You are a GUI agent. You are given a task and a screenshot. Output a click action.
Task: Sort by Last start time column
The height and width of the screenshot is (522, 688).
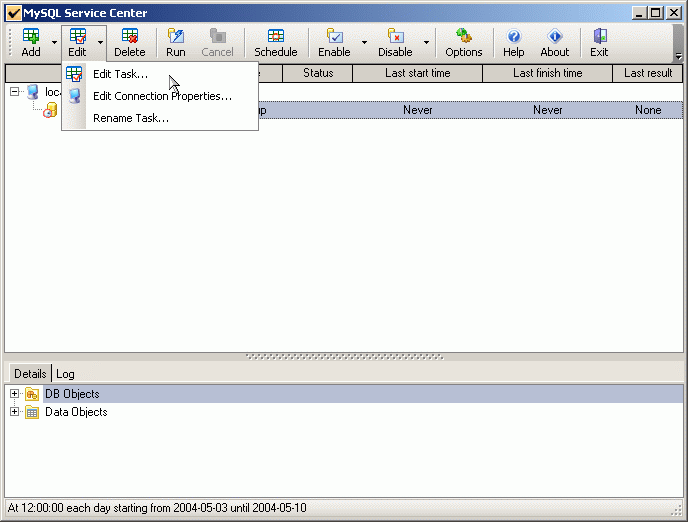pyautogui.click(x=417, y=73)
